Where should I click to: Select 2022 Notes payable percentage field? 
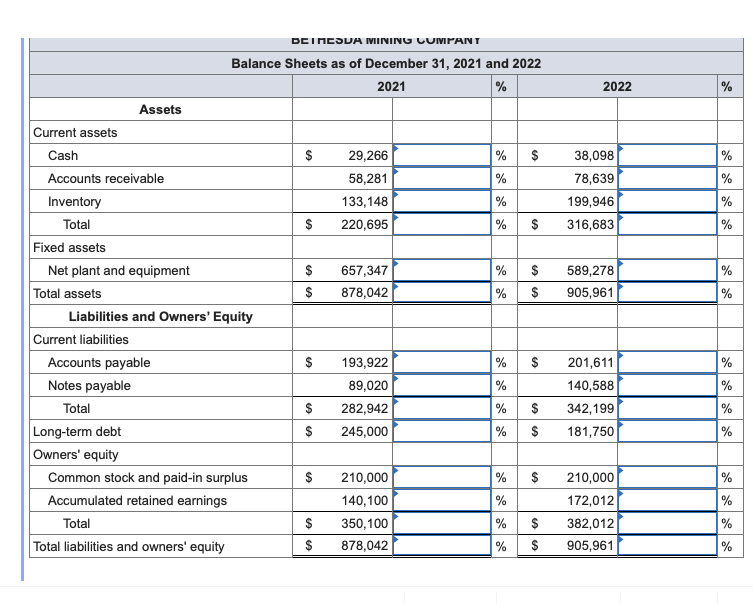click(667, 385)
